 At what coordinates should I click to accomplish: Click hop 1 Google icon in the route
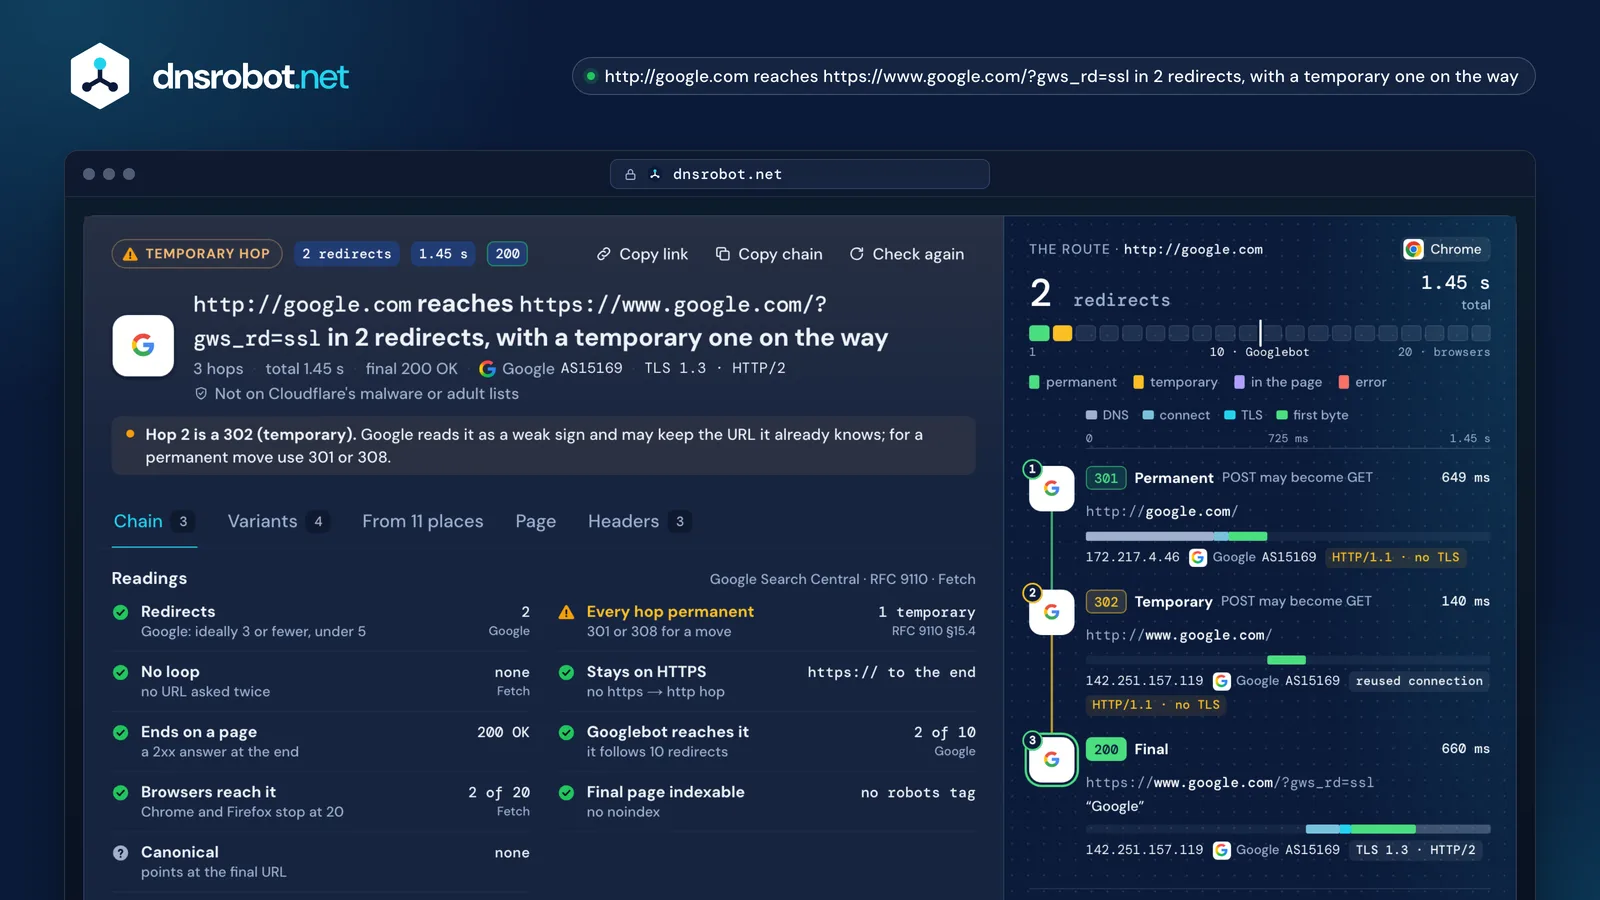coord(1052,488)
